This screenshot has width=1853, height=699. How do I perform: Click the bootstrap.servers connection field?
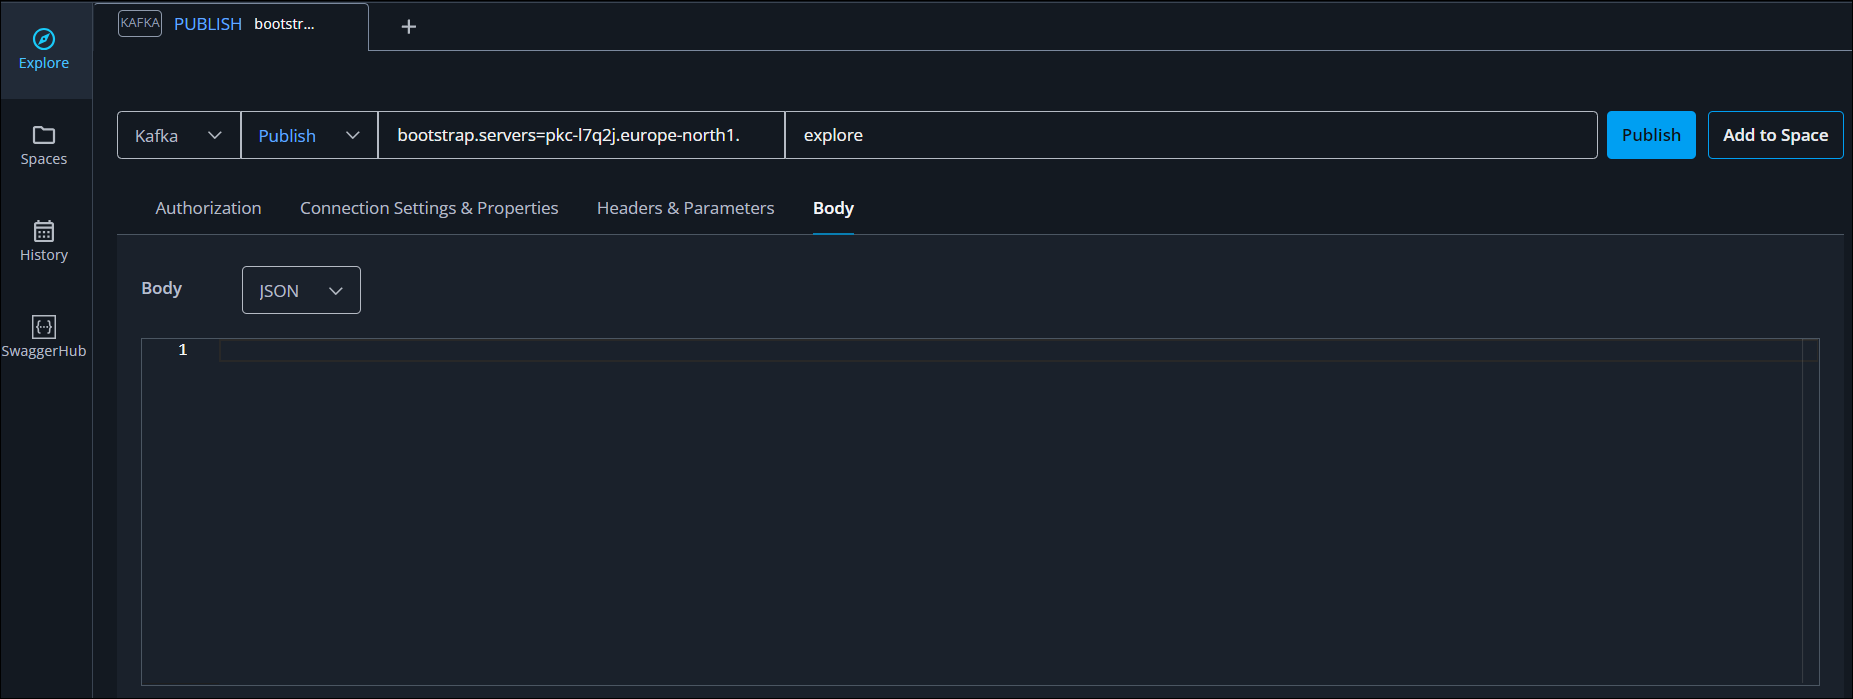click(x=581, y=135)
